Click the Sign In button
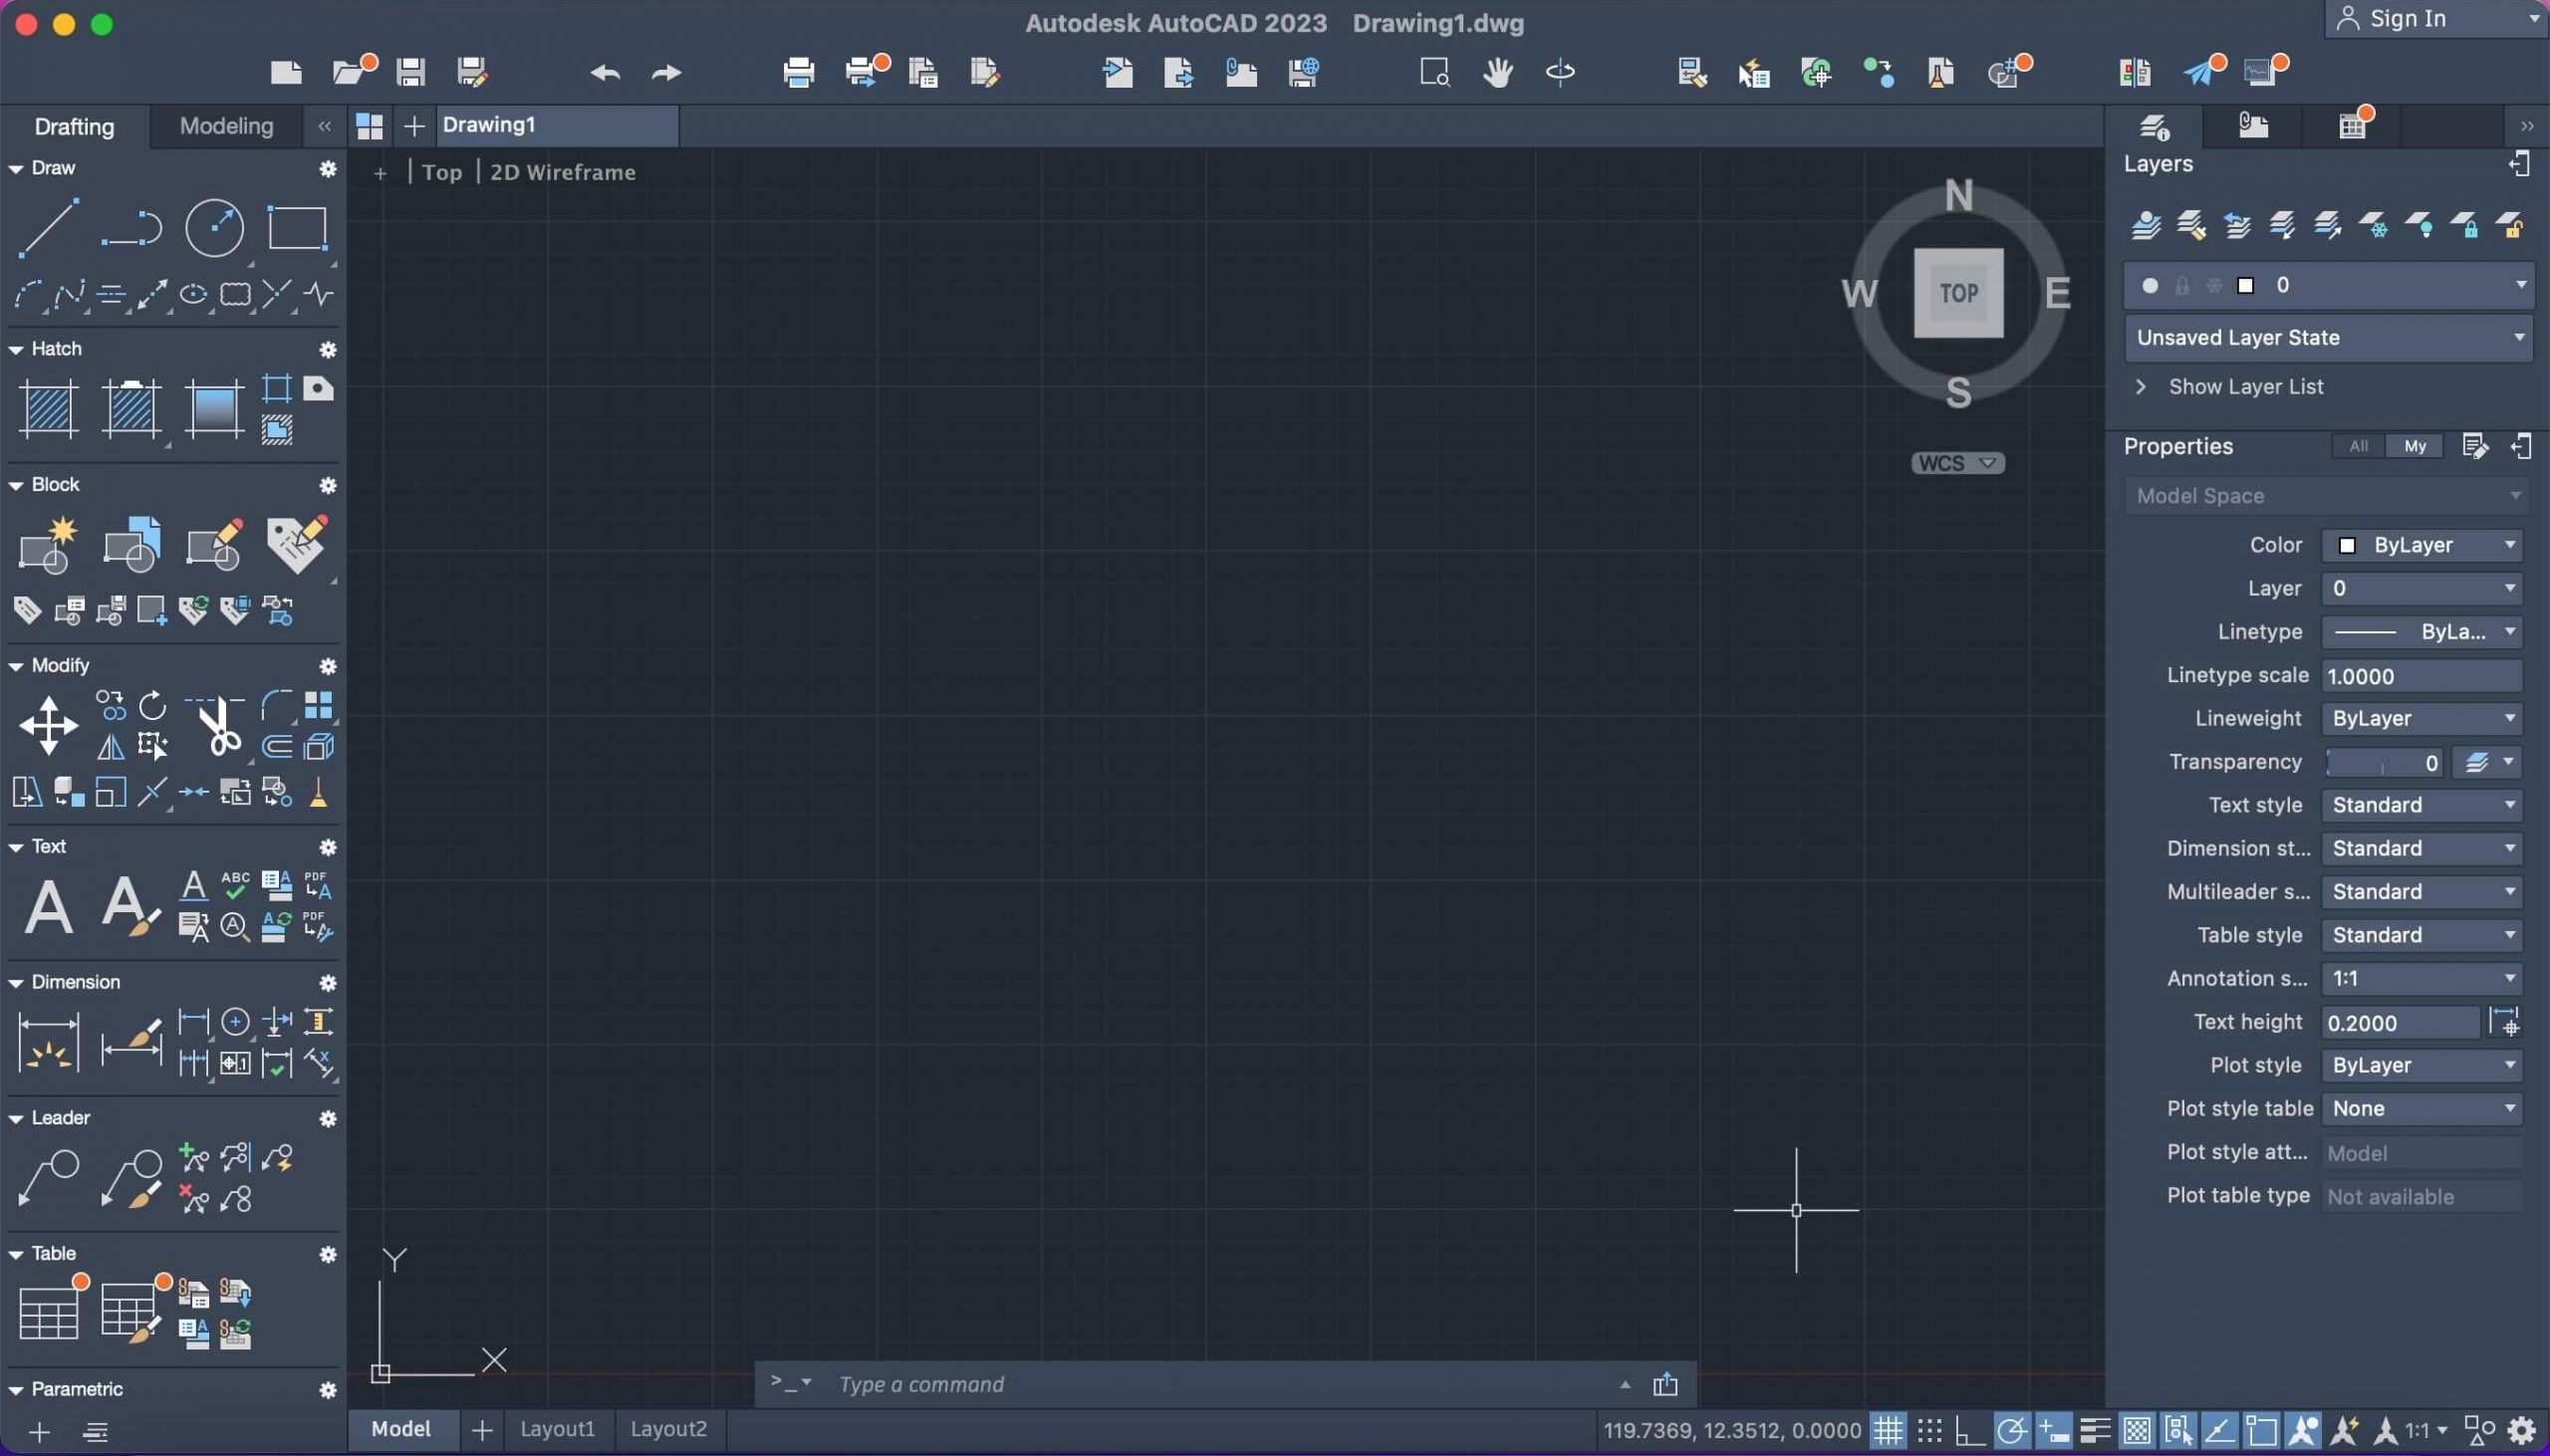2550x1456 pixels. [2409, 18]
